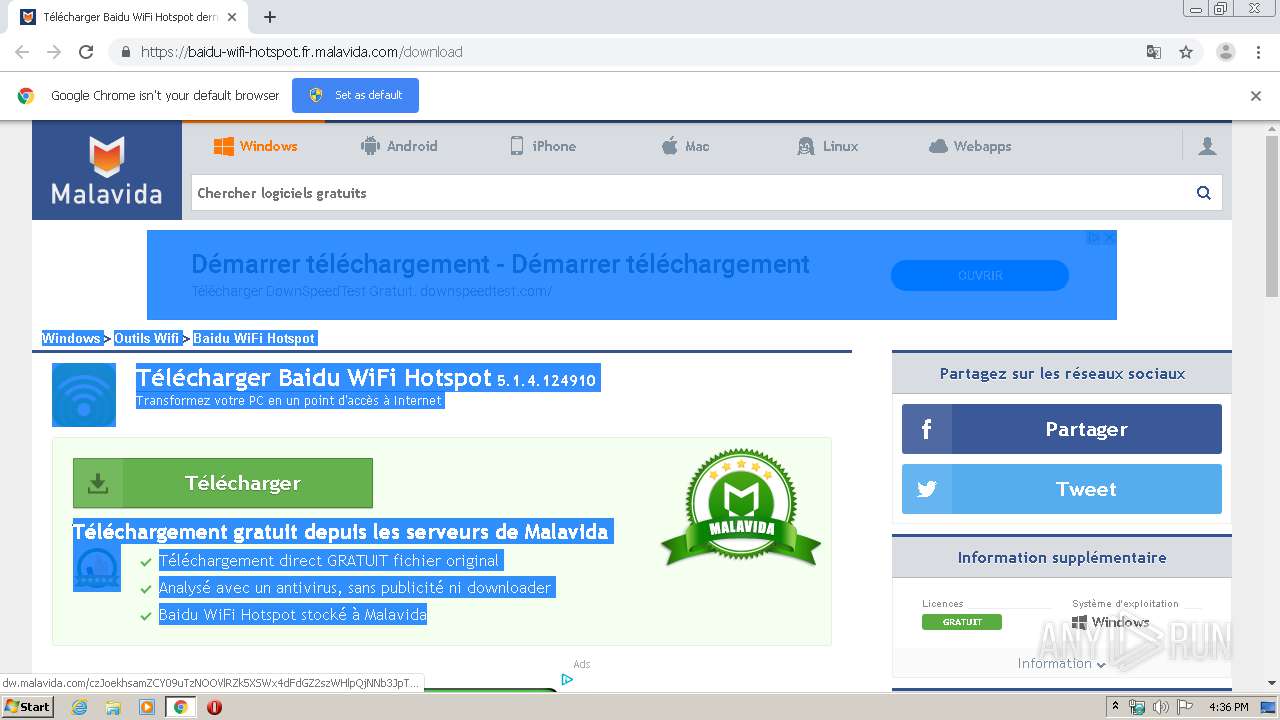
Task: Click the 4:36 PM clock
Action: (x=1228, y=707)
